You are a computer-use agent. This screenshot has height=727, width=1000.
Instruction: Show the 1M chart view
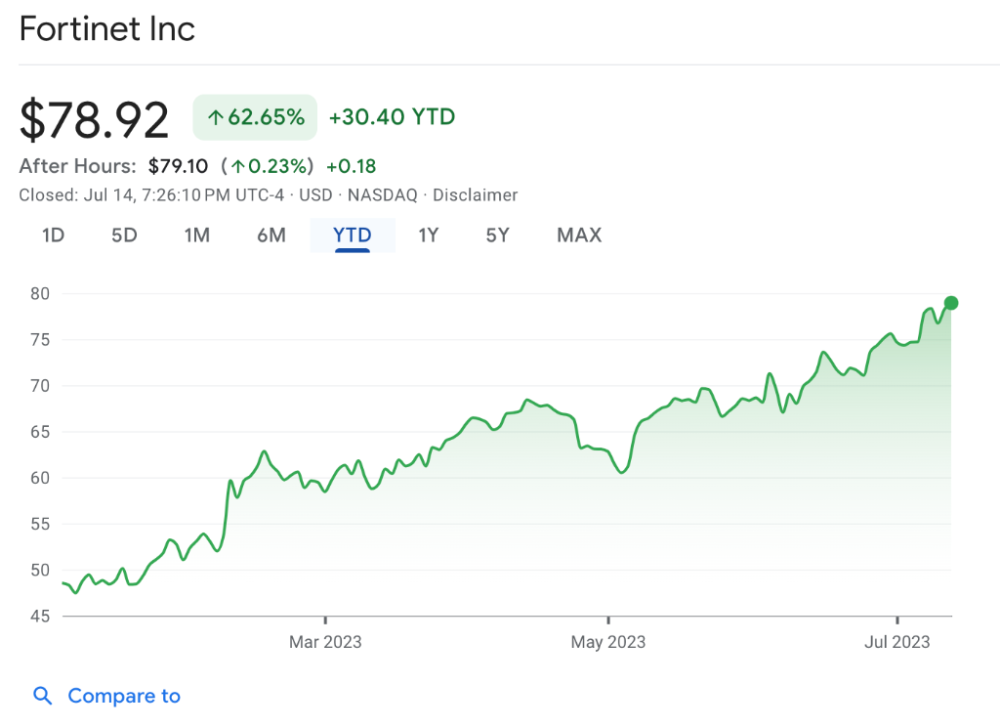(197, 236)
